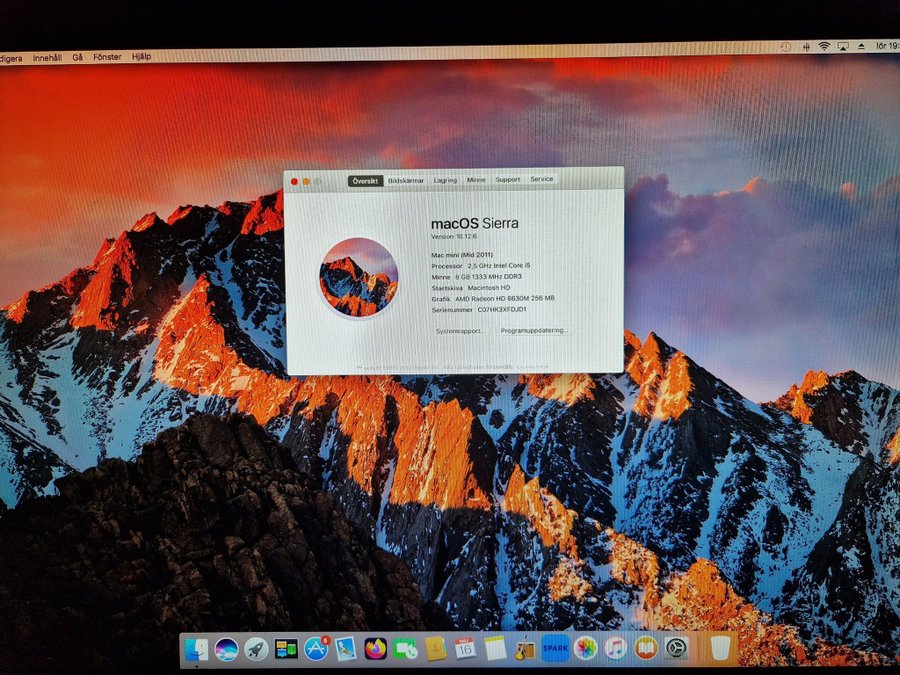The image size is (900, 675).
Task: Open the Mail stamp icon
Action: [x=346, y=649]
